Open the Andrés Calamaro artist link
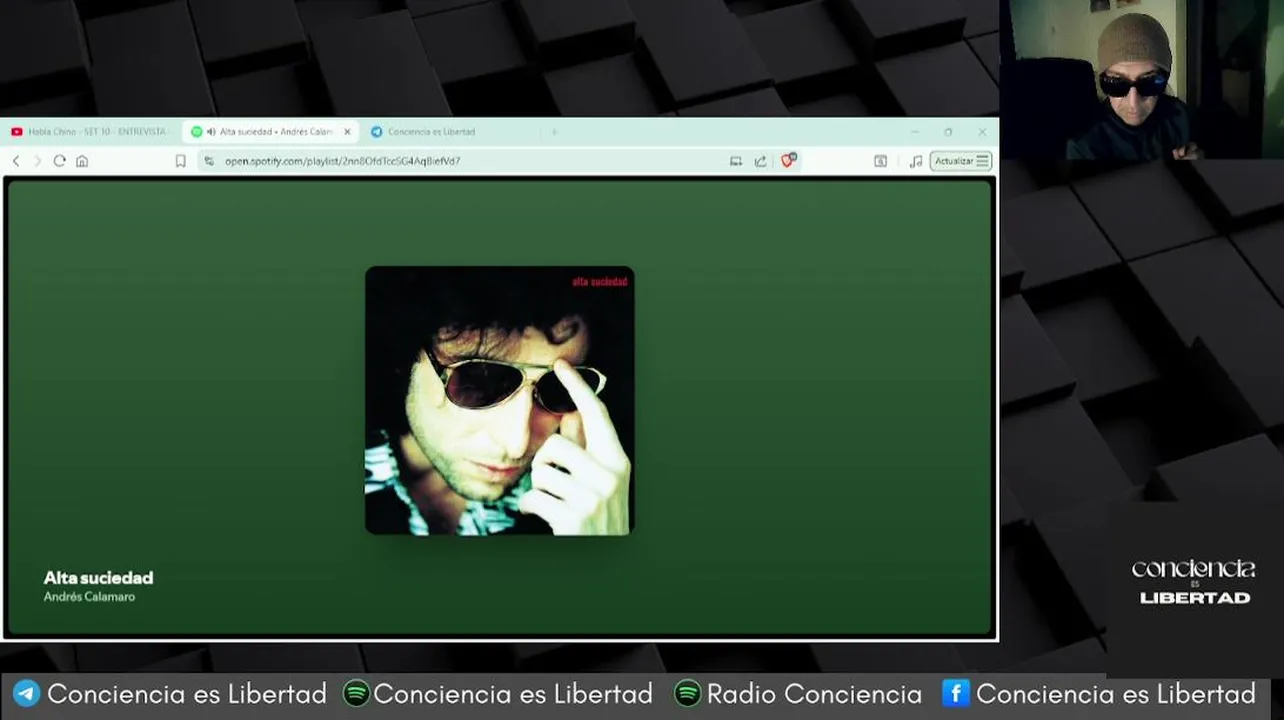Image resolution: width=1284 pixels, height=720 pixels. click(89, 597)
